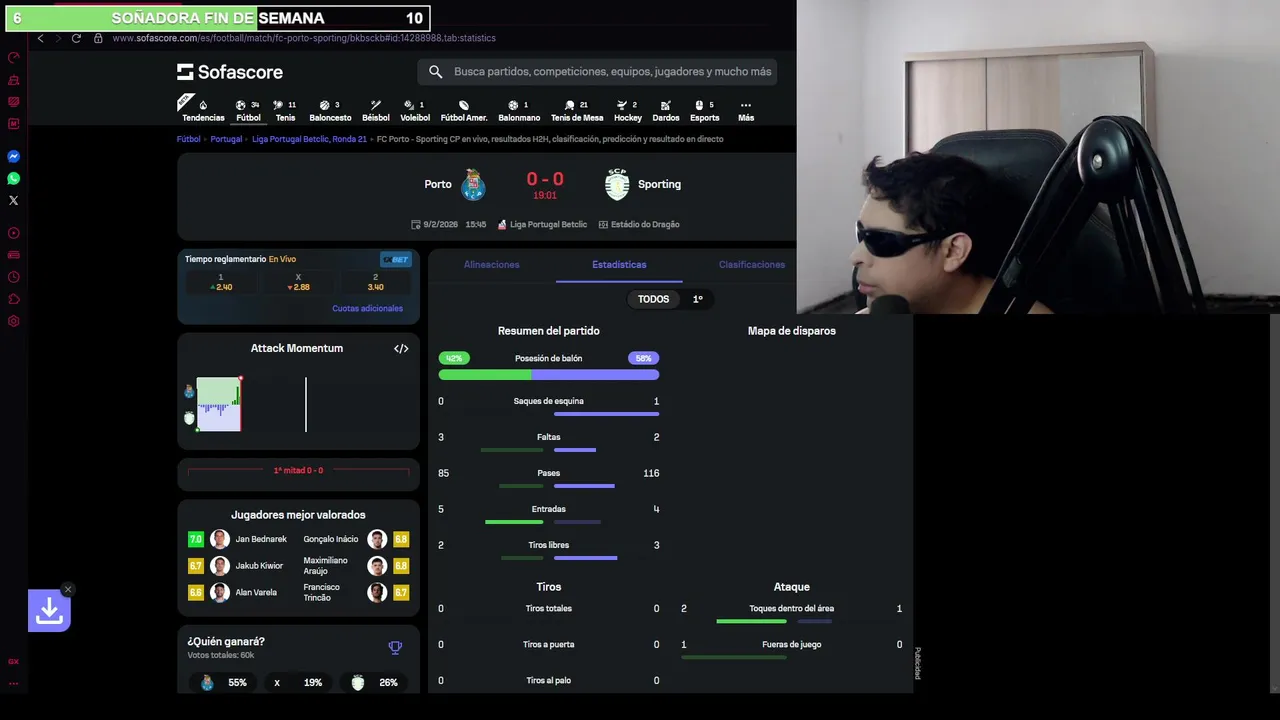The width and height of the screenshot is (1280, 720).
Task: Go back to the previous page
Action: coord(40,38)
